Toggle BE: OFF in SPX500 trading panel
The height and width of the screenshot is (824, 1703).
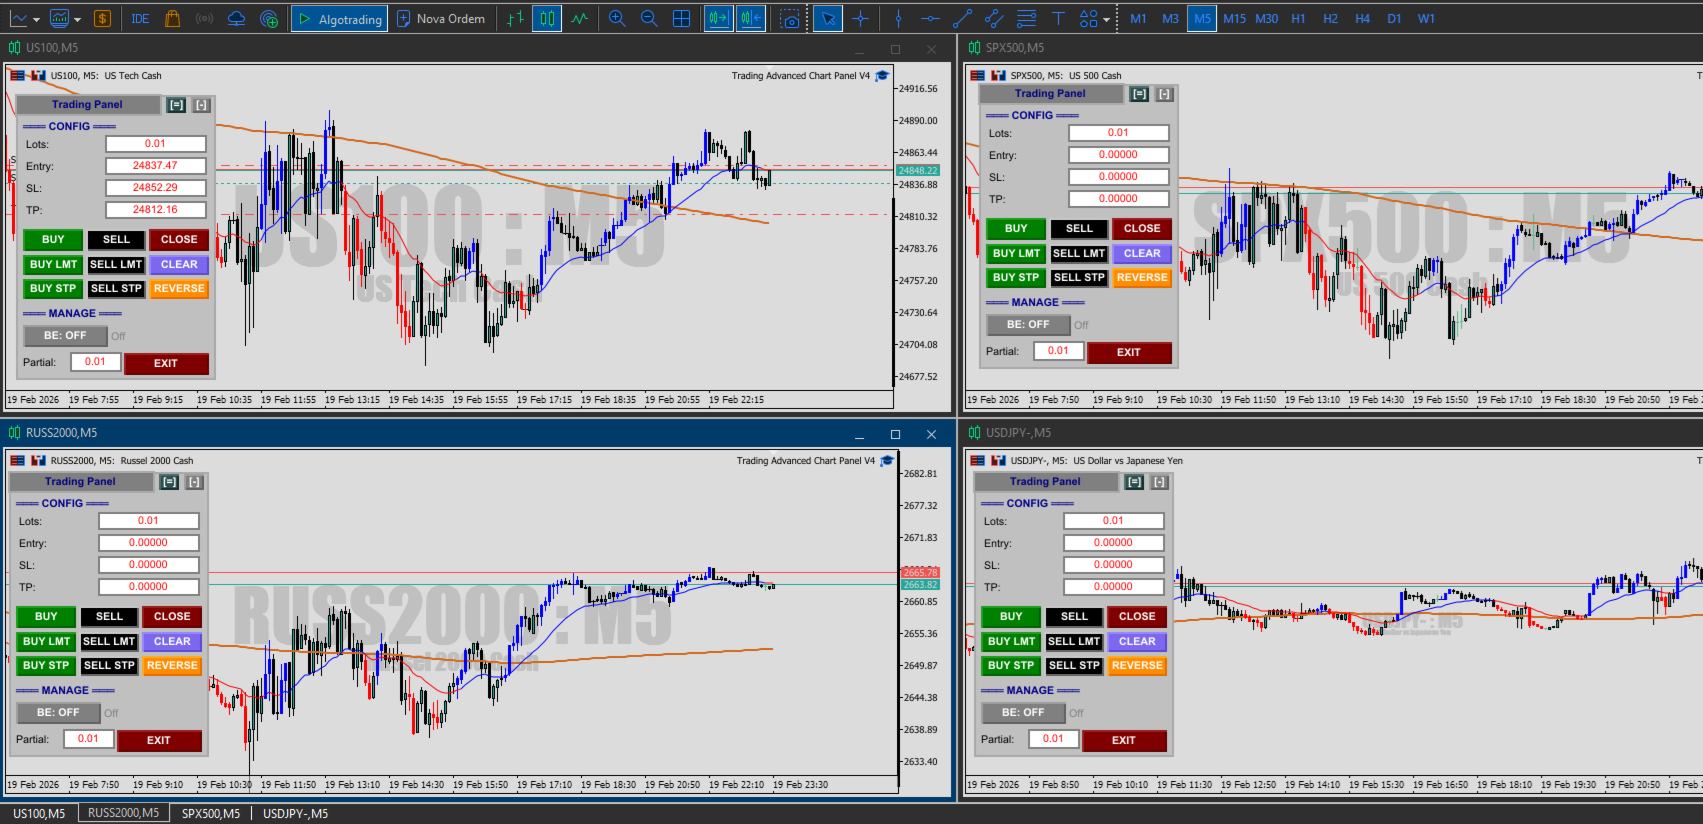click(x=1028, y=325)
